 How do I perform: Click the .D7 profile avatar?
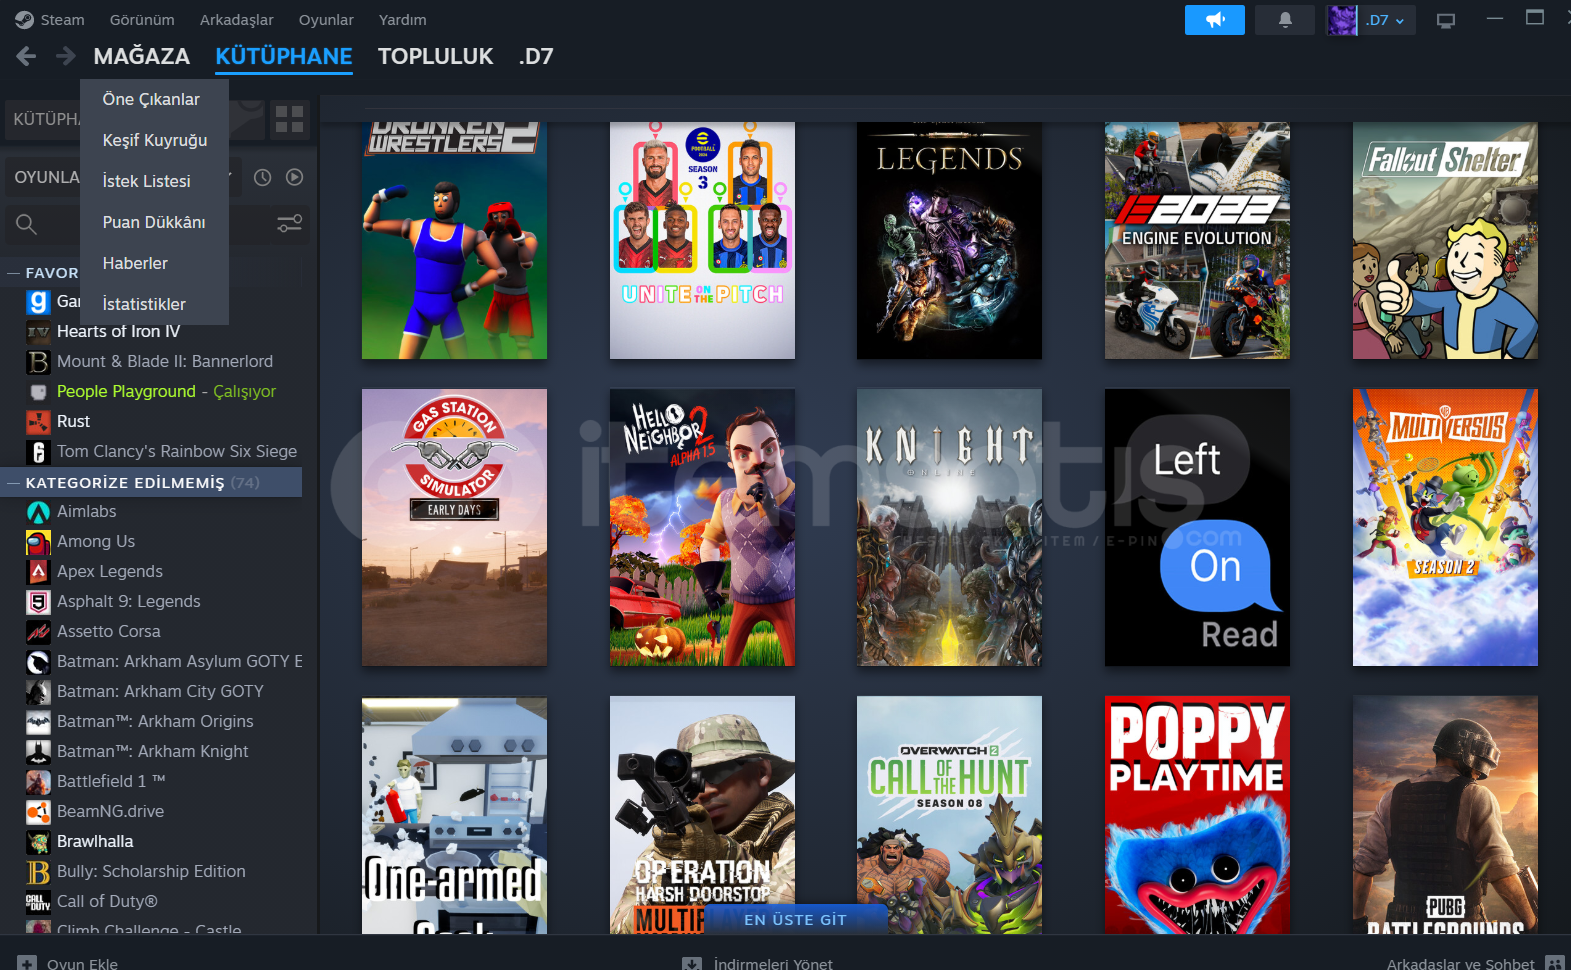[x=1342, y=20]
